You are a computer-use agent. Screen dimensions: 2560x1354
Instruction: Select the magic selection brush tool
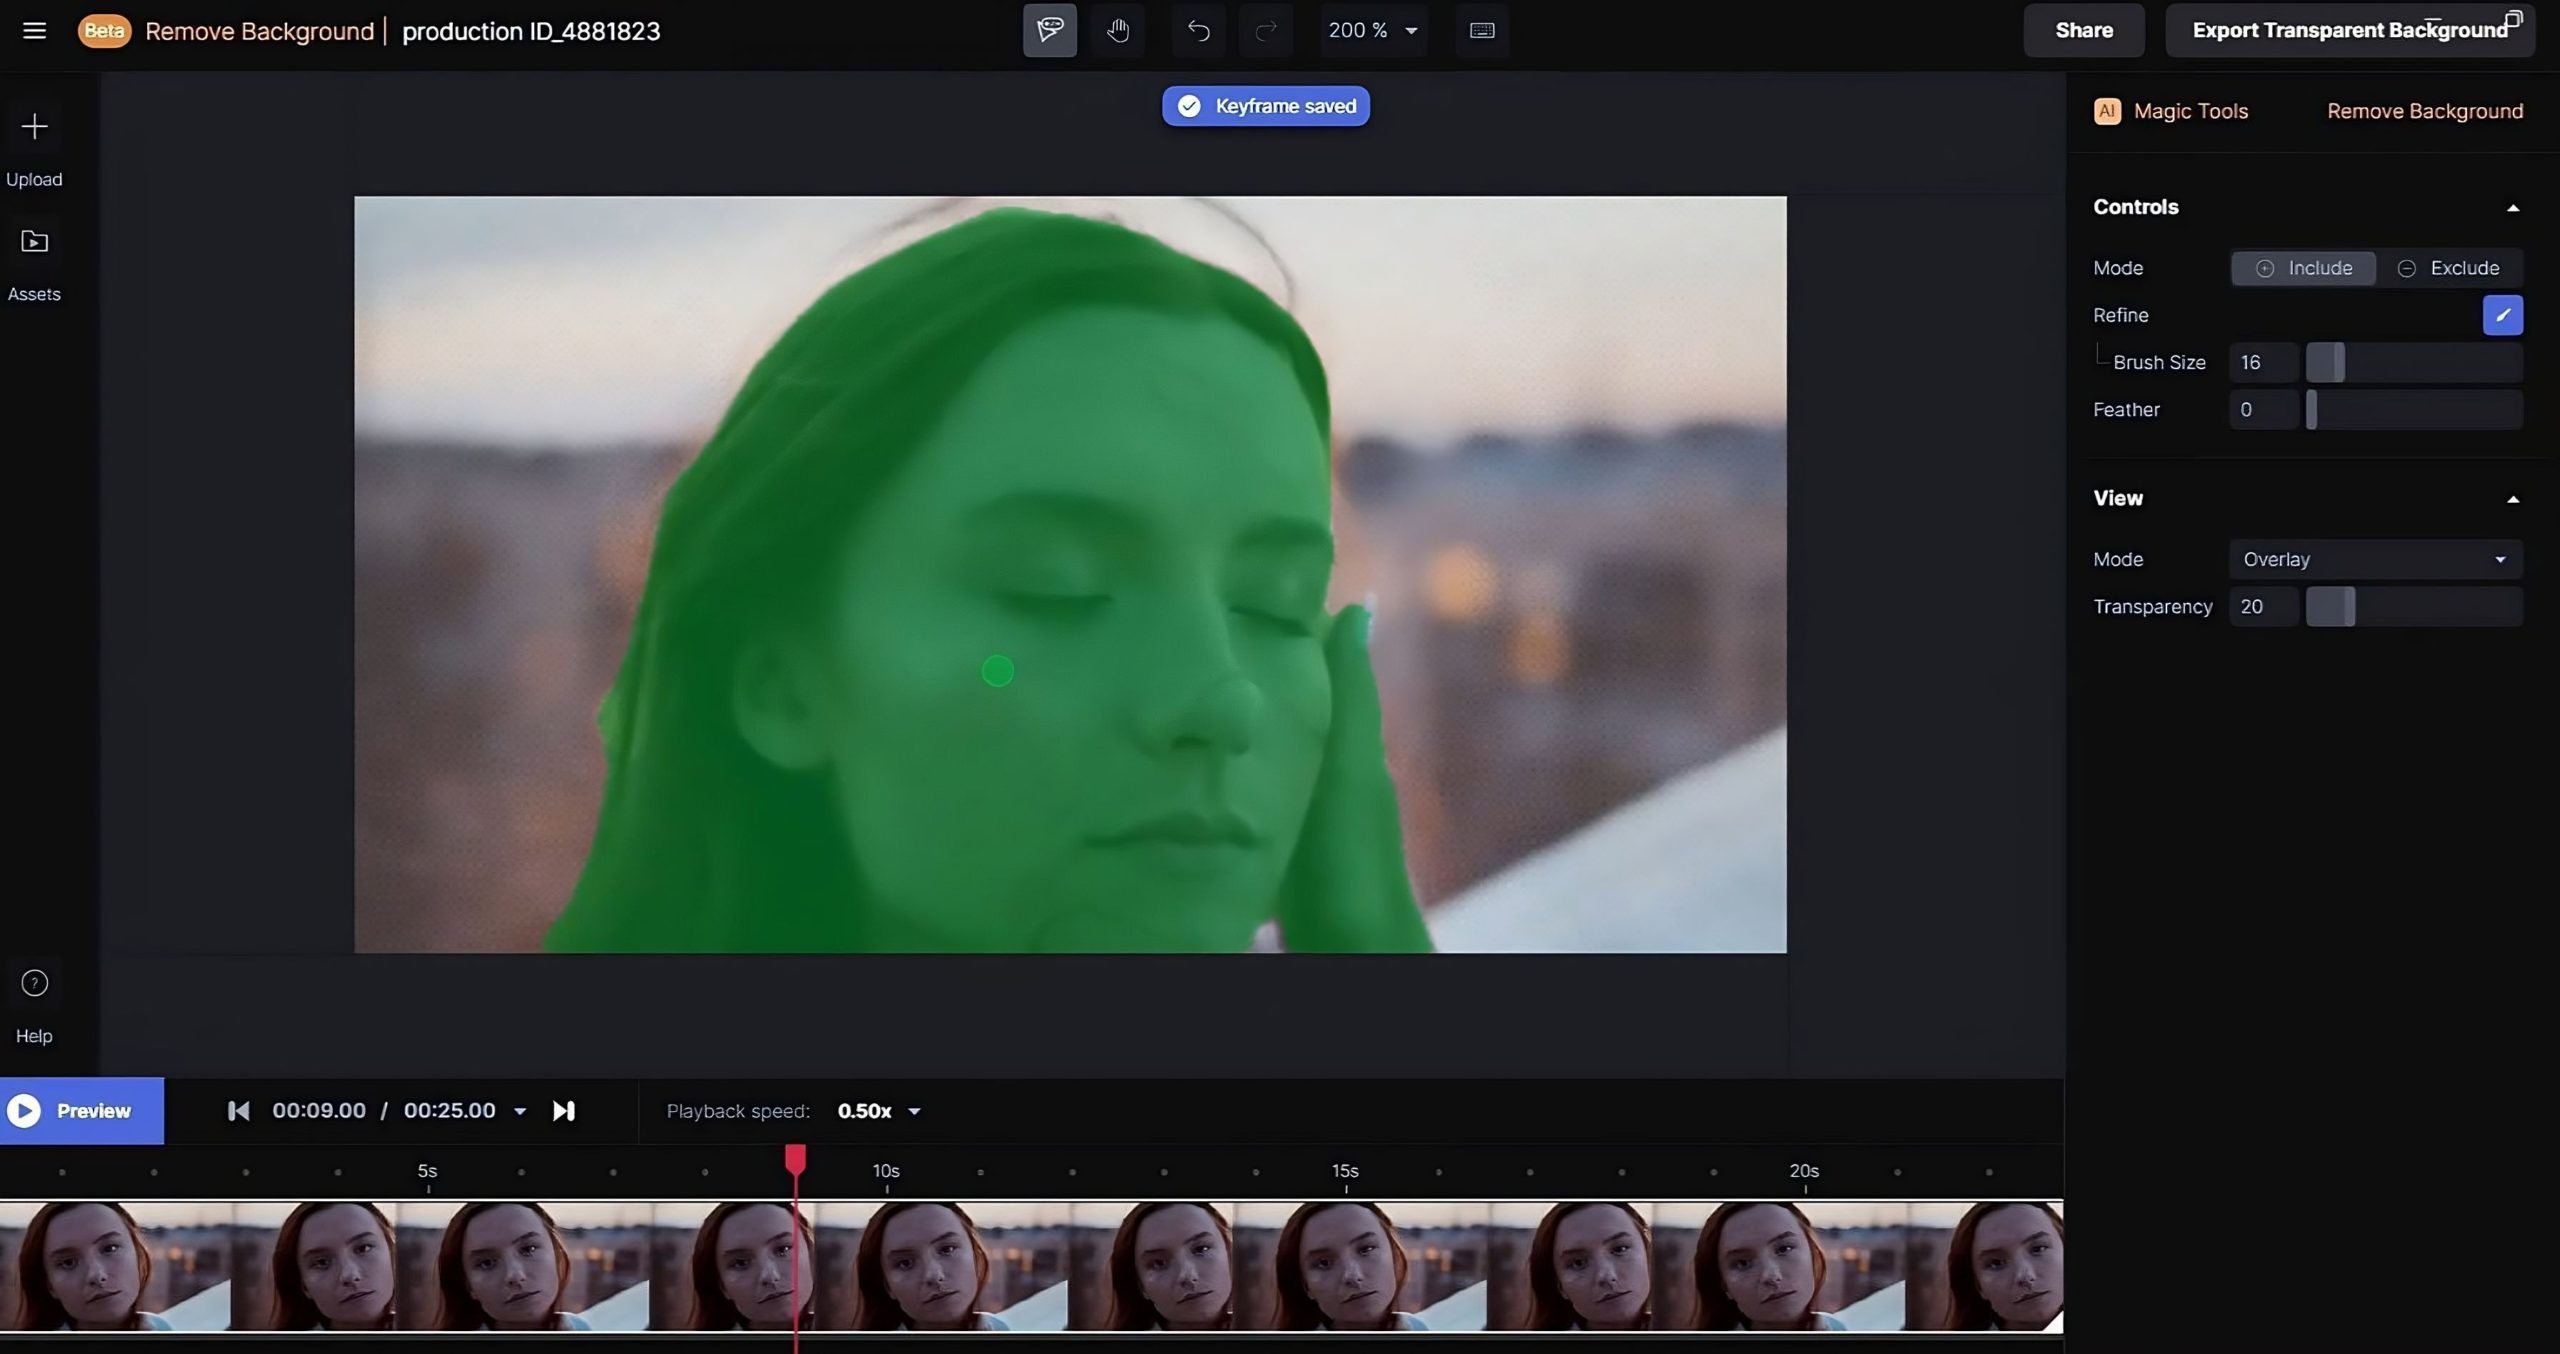pos(1049,30)
